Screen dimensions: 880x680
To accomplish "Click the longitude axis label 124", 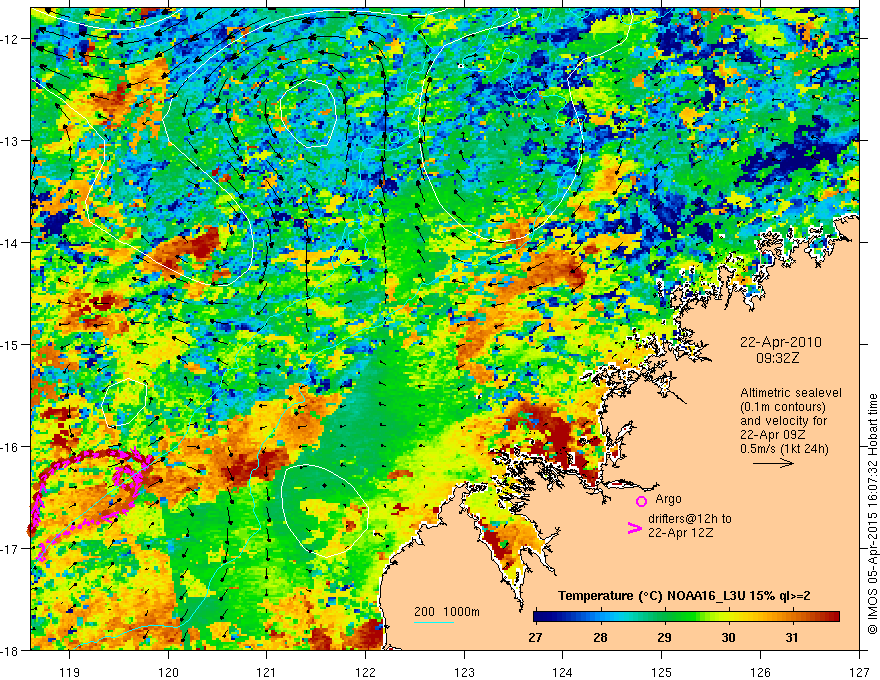I will (562, 673).
